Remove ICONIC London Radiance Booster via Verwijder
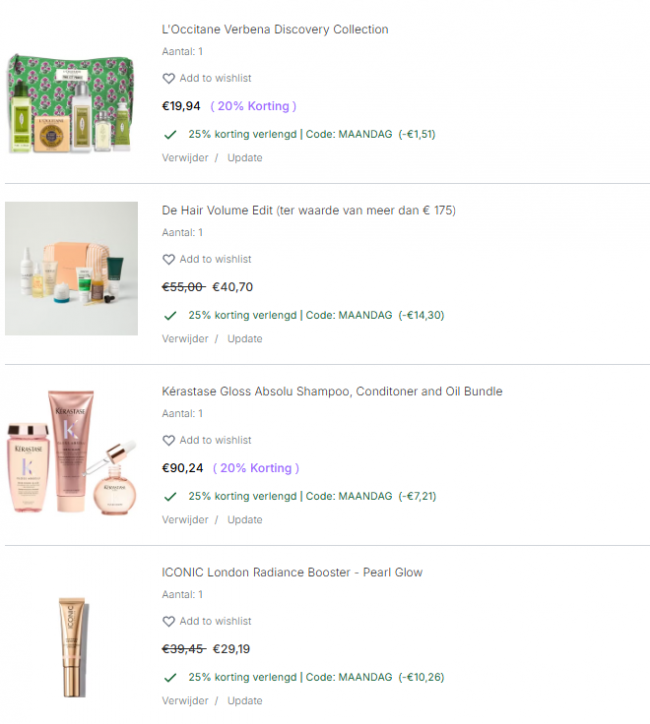 (x=185, y=701)
